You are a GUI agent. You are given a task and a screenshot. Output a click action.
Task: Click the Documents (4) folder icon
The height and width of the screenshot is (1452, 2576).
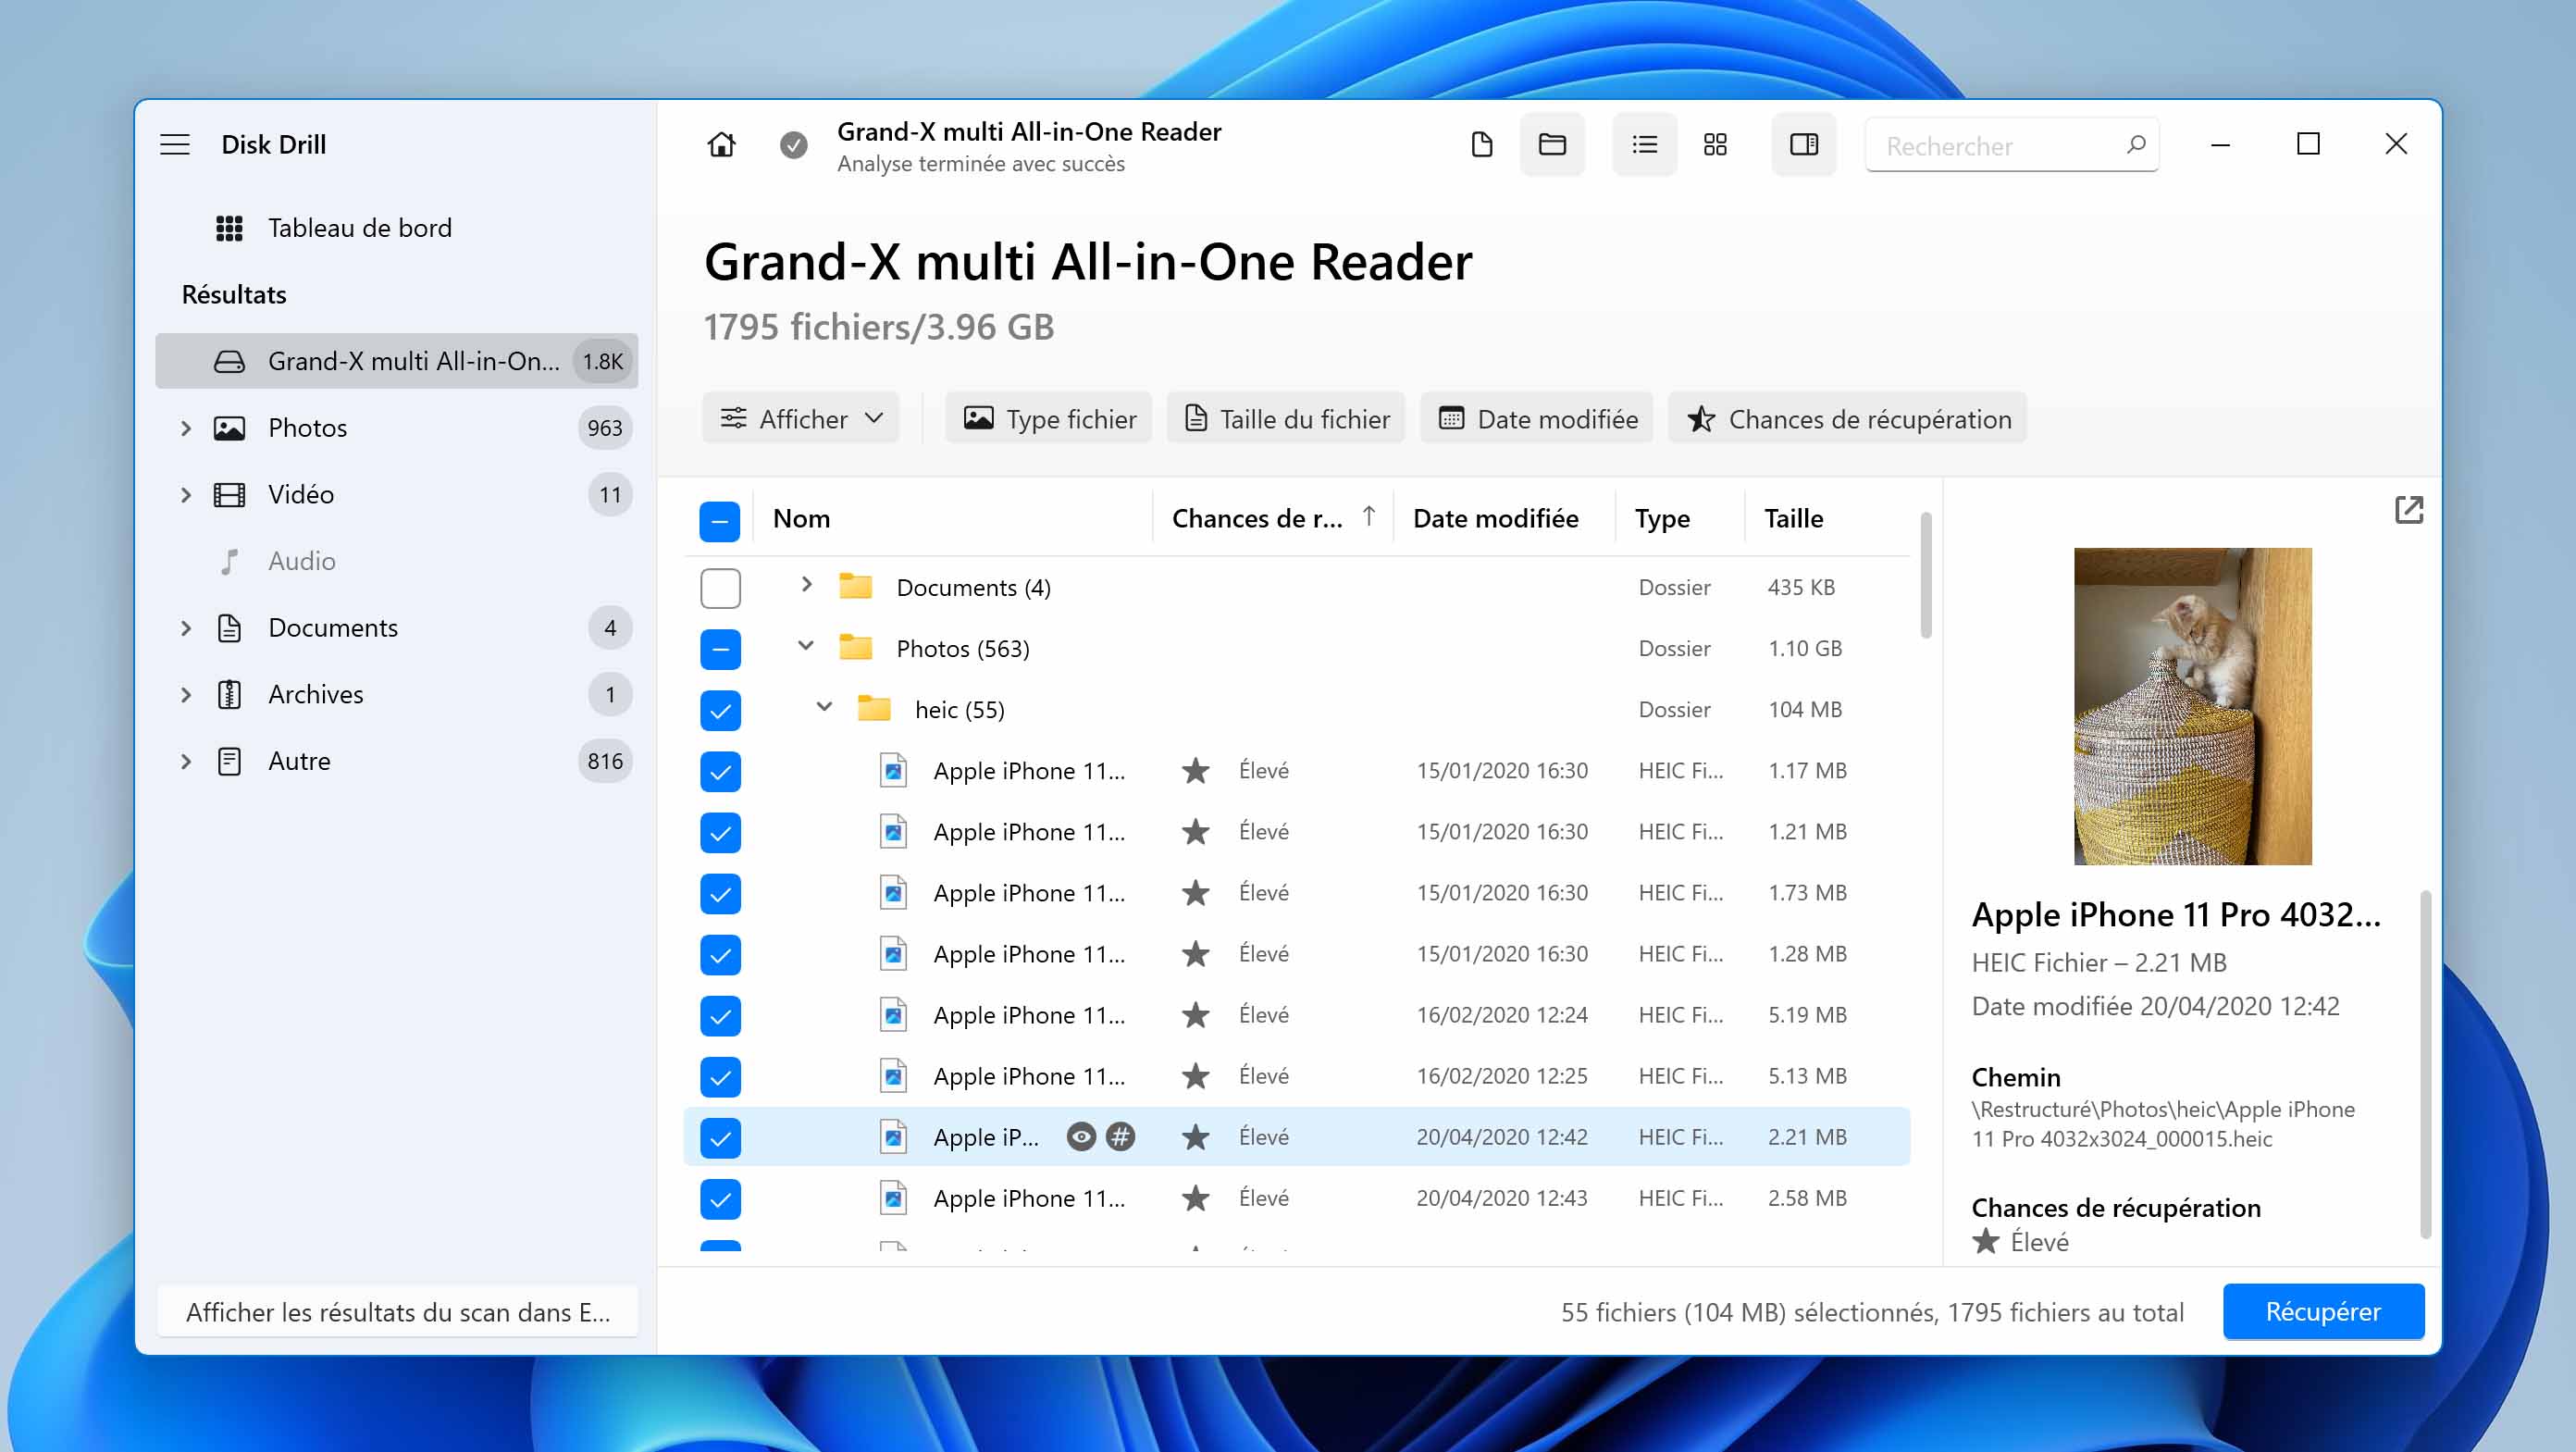(855, 586)
